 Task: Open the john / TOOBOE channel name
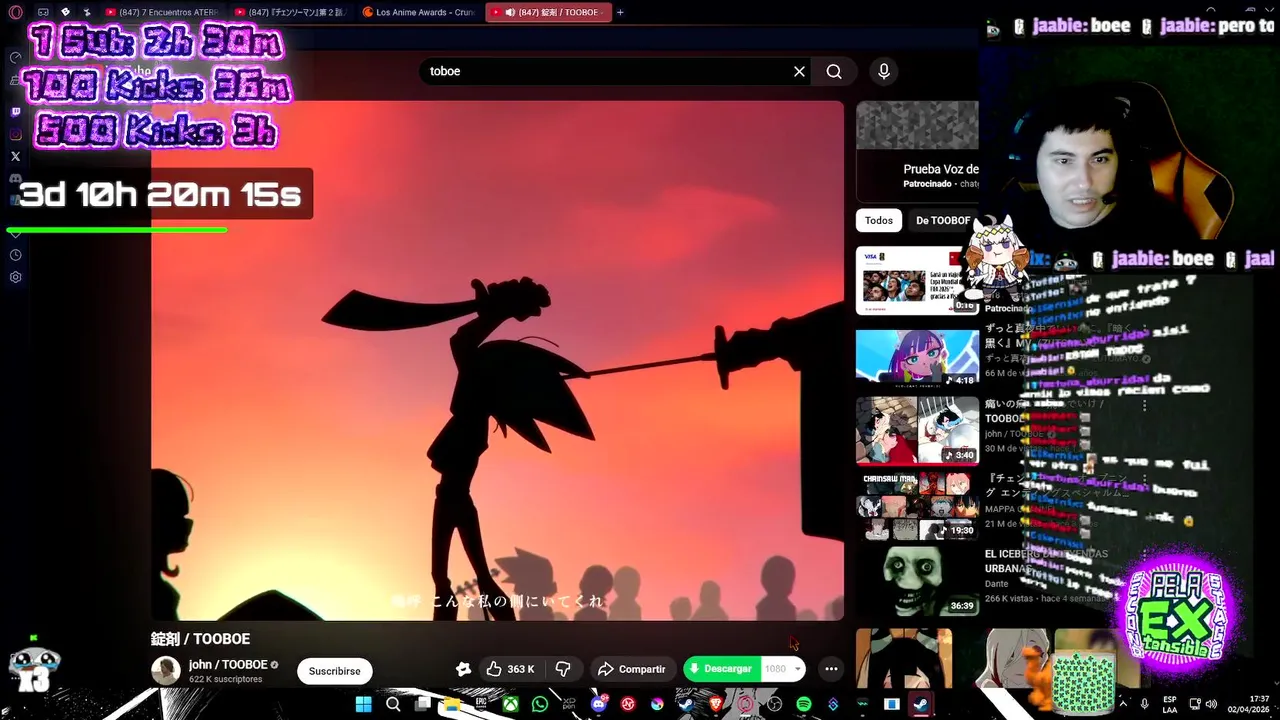click(x=228, y=665)
